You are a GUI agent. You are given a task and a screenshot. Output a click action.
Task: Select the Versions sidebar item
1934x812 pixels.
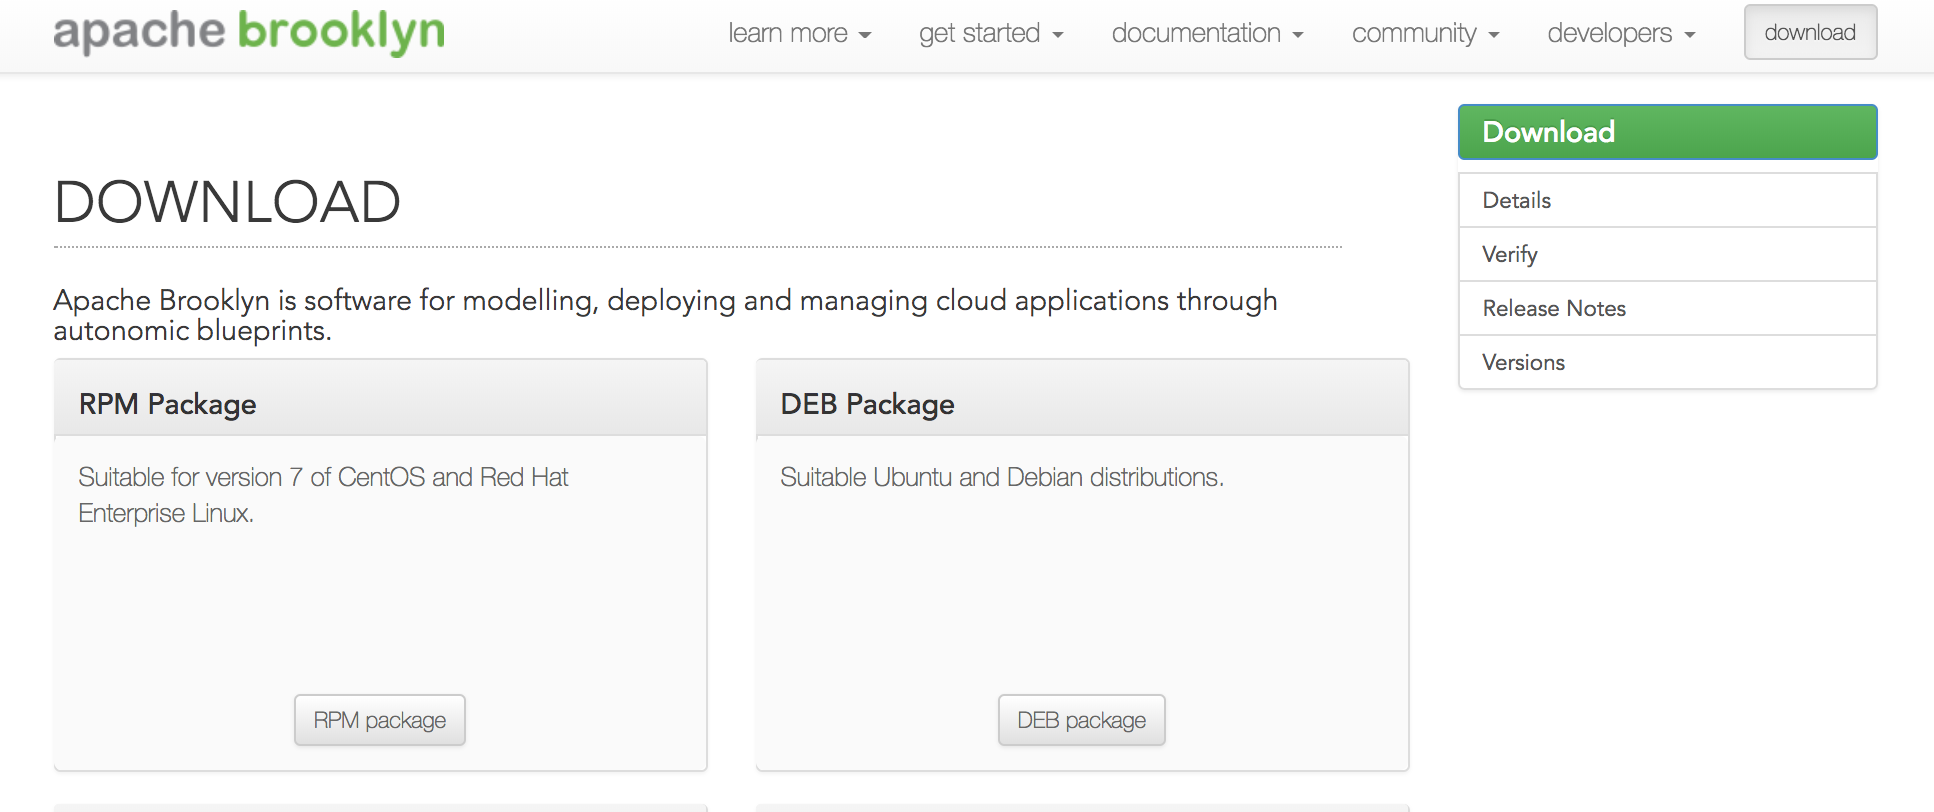(1667, 362)
